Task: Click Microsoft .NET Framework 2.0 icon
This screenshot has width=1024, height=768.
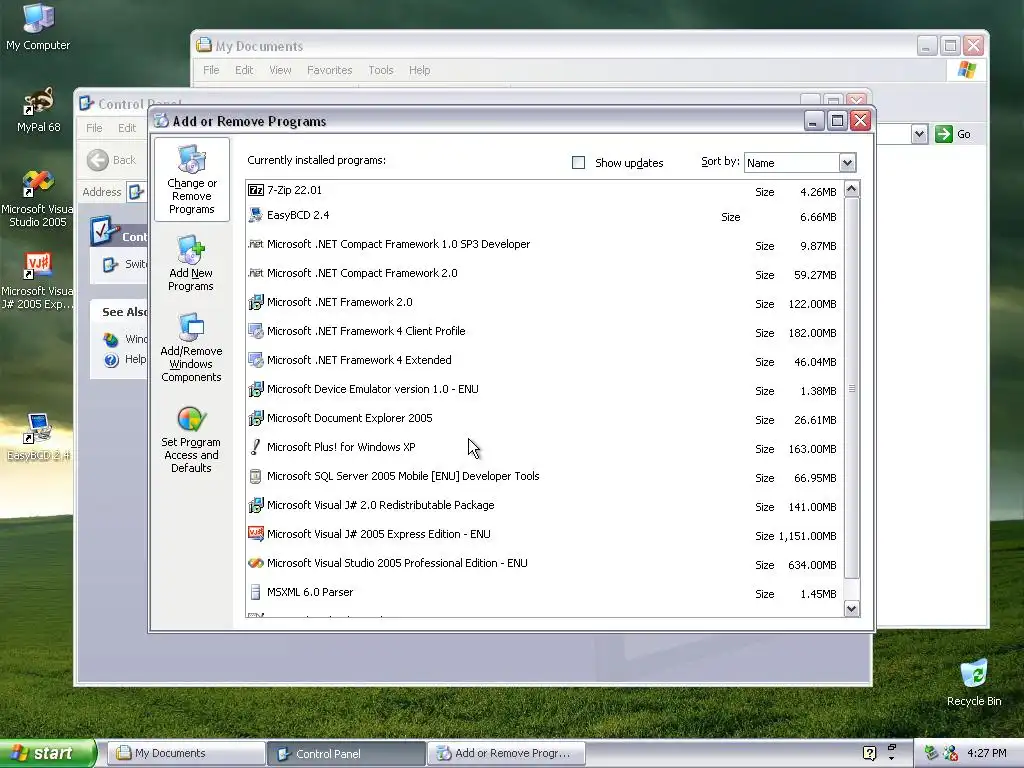Action: (x=256, y=302)
